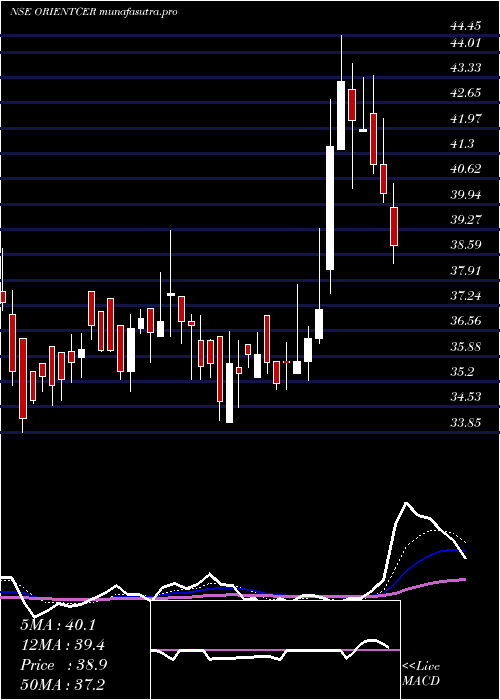Click the last red candlestick on the right
500x700 pixels.
[394, 226]
